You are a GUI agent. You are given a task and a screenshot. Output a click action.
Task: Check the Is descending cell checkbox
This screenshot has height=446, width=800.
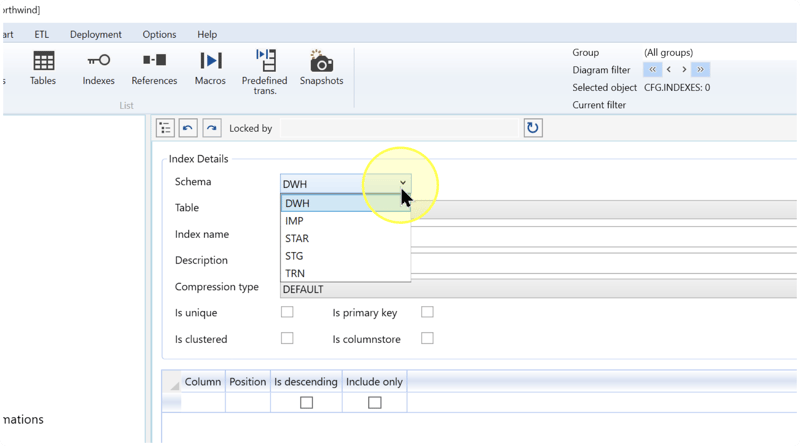click(306, 403)
